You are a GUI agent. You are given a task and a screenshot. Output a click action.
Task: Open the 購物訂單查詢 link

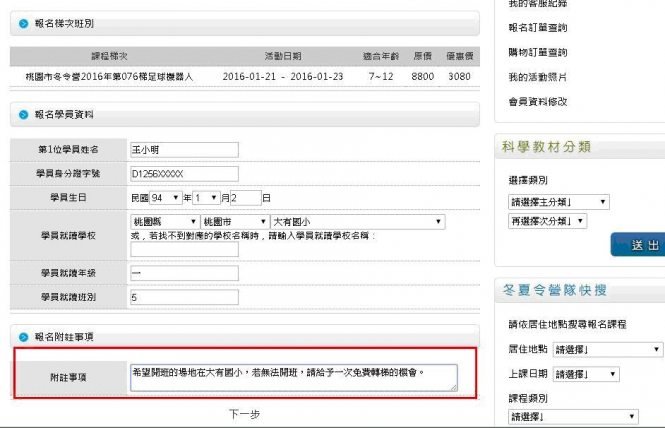[x=537, y=53]
